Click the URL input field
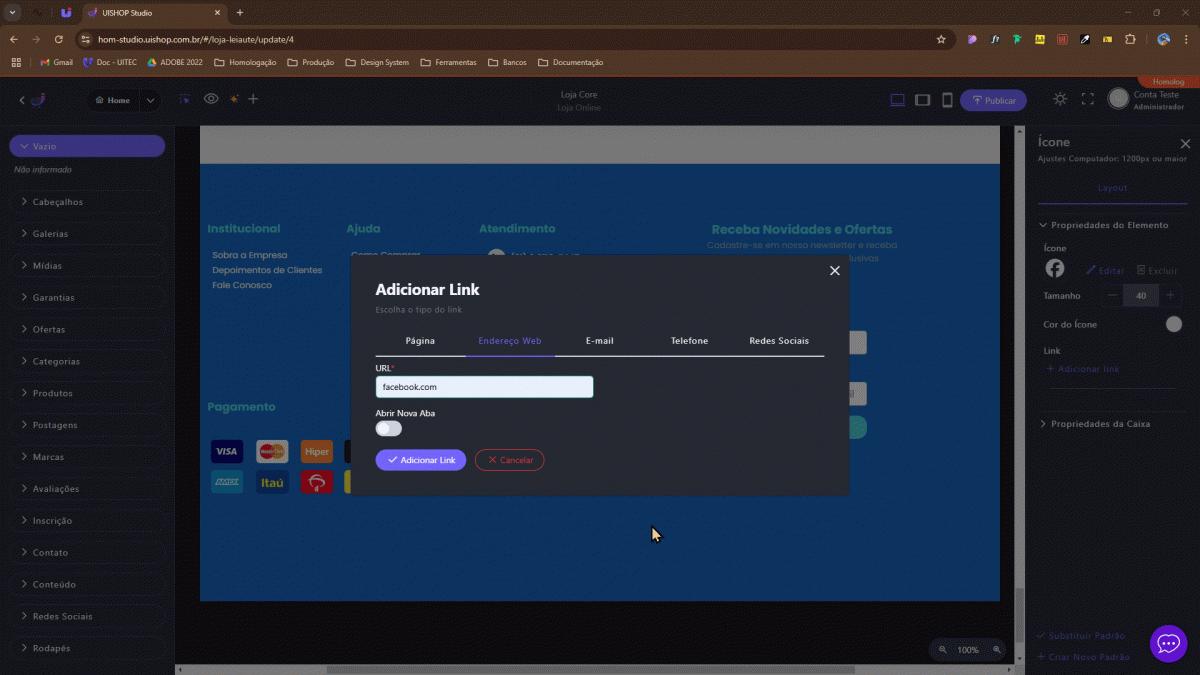 click(484, 387)
